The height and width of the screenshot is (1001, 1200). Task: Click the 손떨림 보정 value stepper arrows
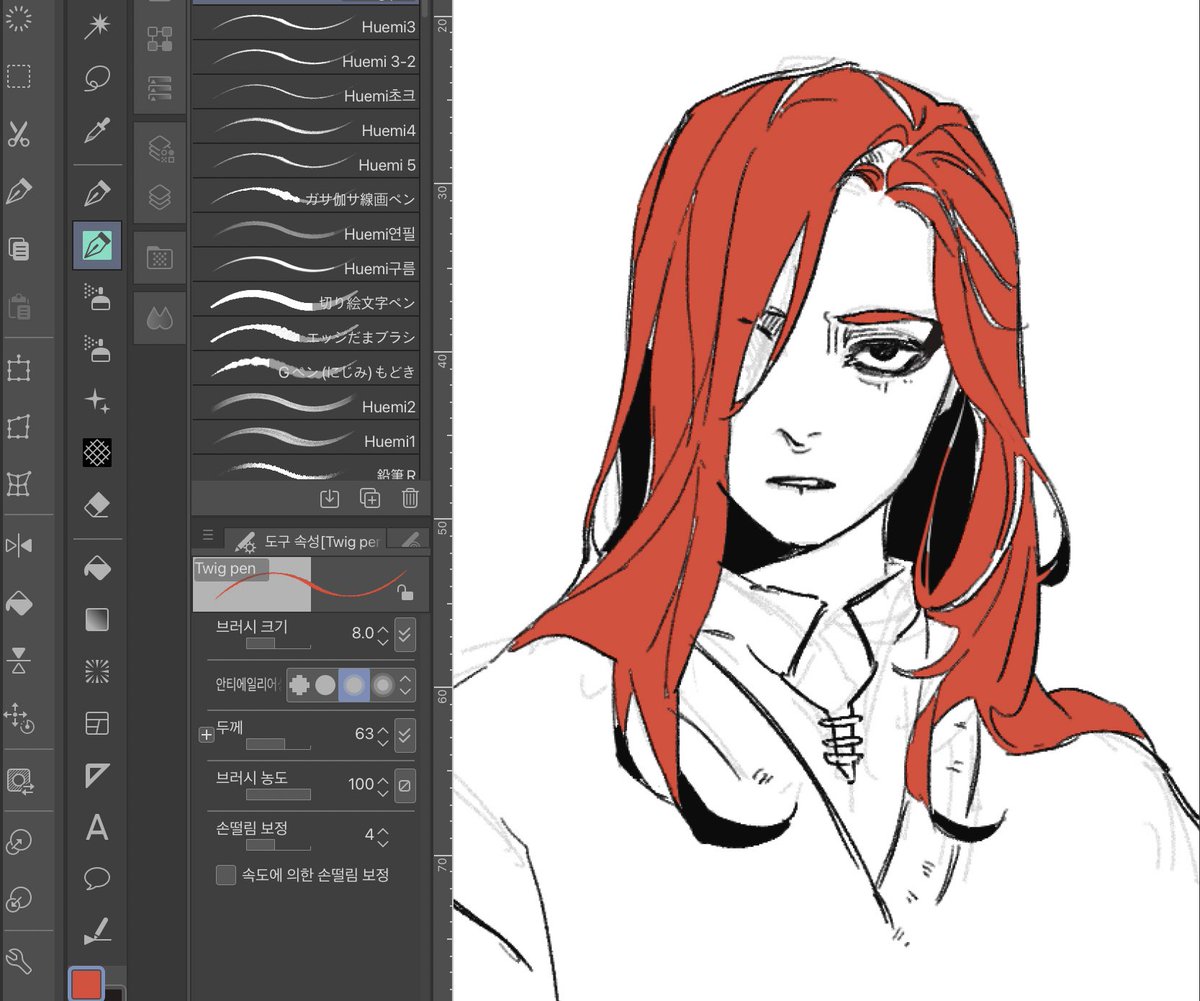pyautogui.click(x=383, y=836)
